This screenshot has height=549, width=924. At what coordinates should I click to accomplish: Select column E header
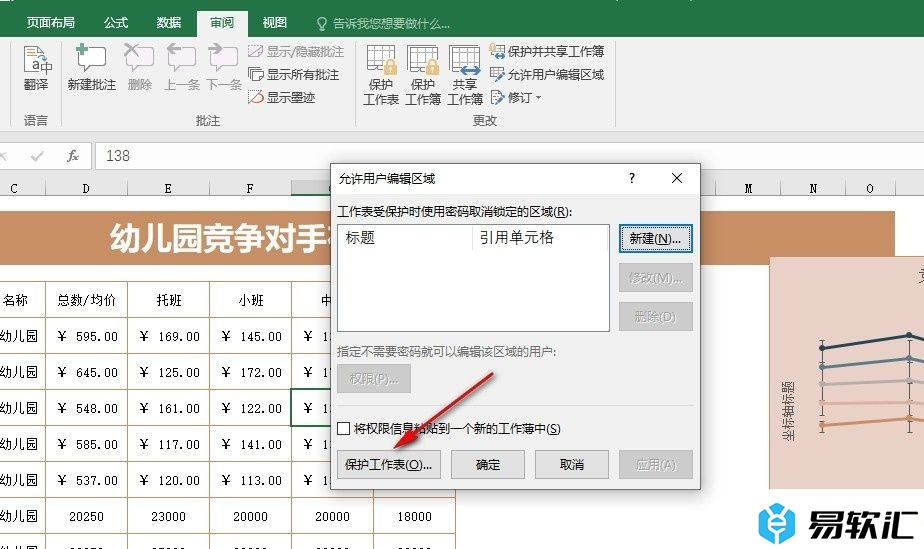[168, 188]
